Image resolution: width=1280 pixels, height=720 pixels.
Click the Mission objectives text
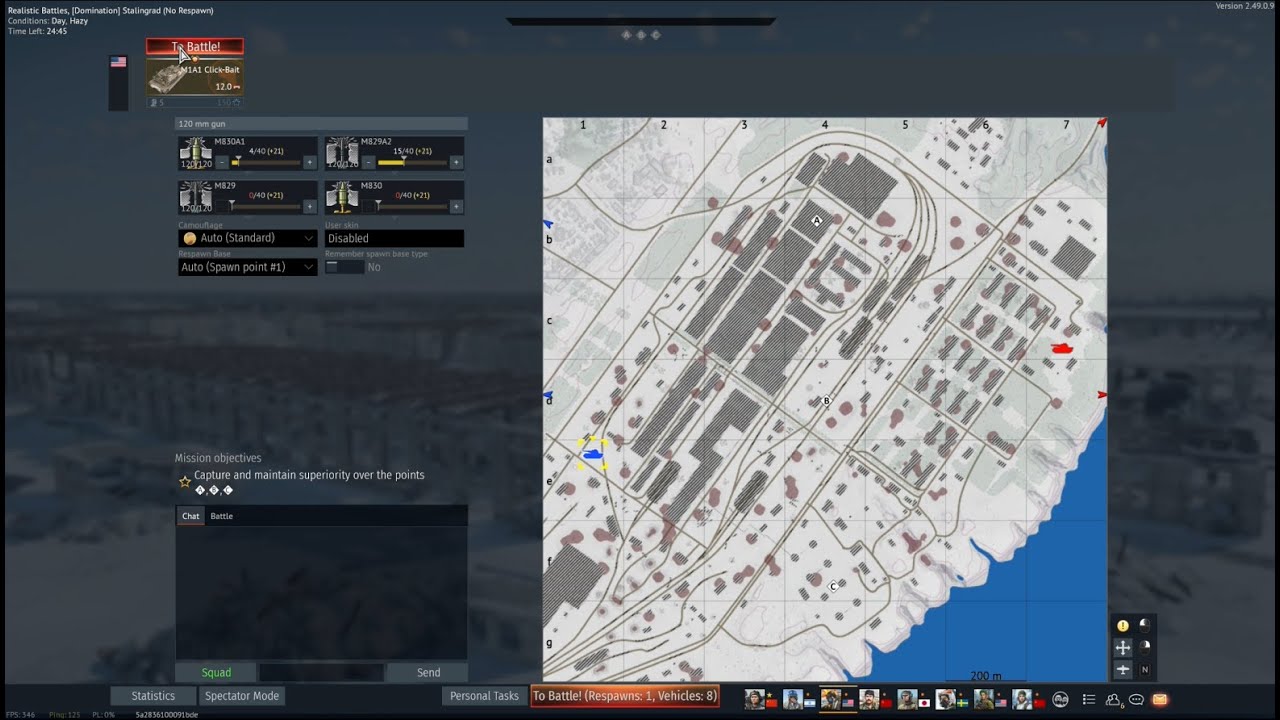click(218, 458)
